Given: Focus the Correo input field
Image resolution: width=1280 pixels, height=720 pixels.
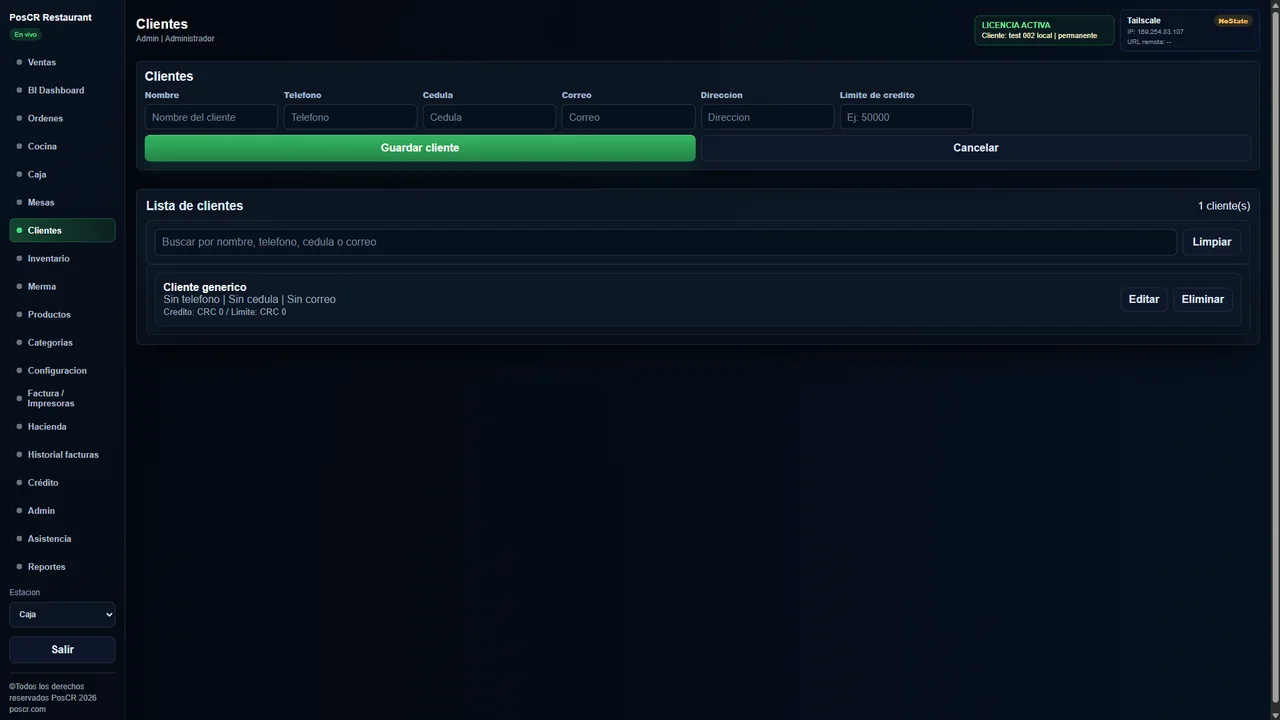Looking at the screenshot, I should pyautogui.click(x=628, y=117).
